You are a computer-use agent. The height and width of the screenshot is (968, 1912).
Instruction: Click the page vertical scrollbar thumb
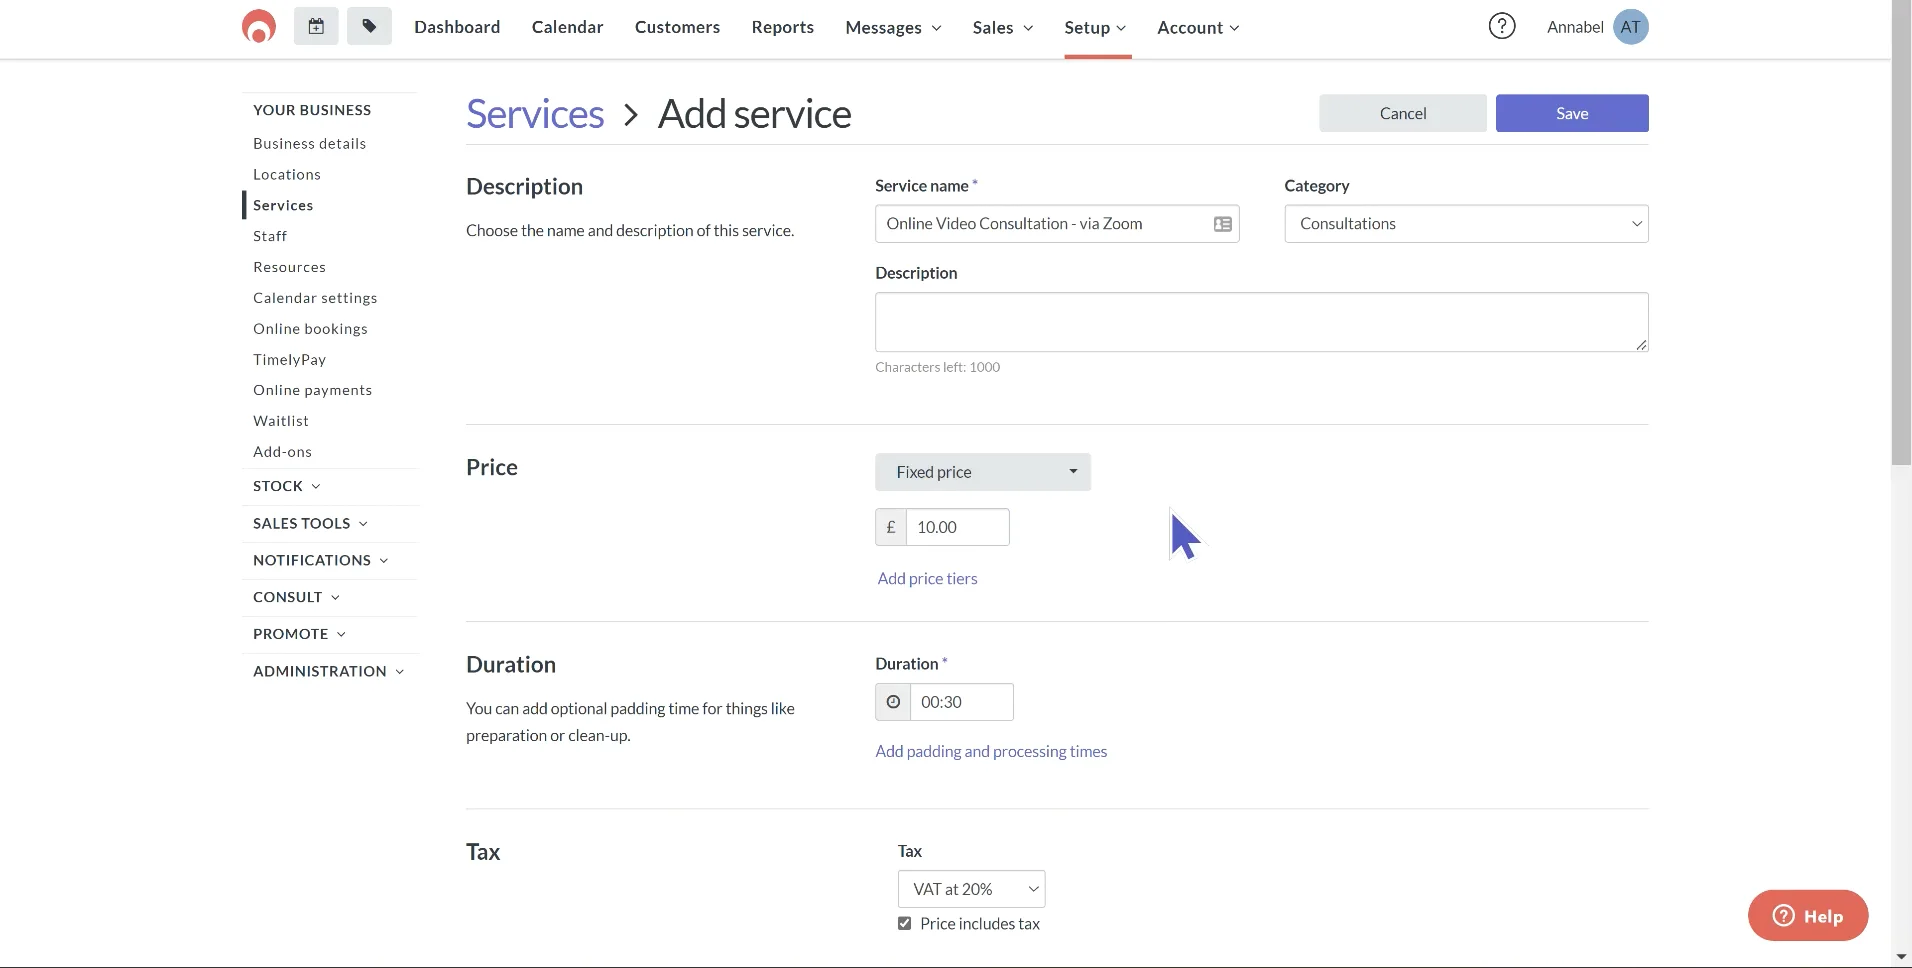pos(1901,232)
